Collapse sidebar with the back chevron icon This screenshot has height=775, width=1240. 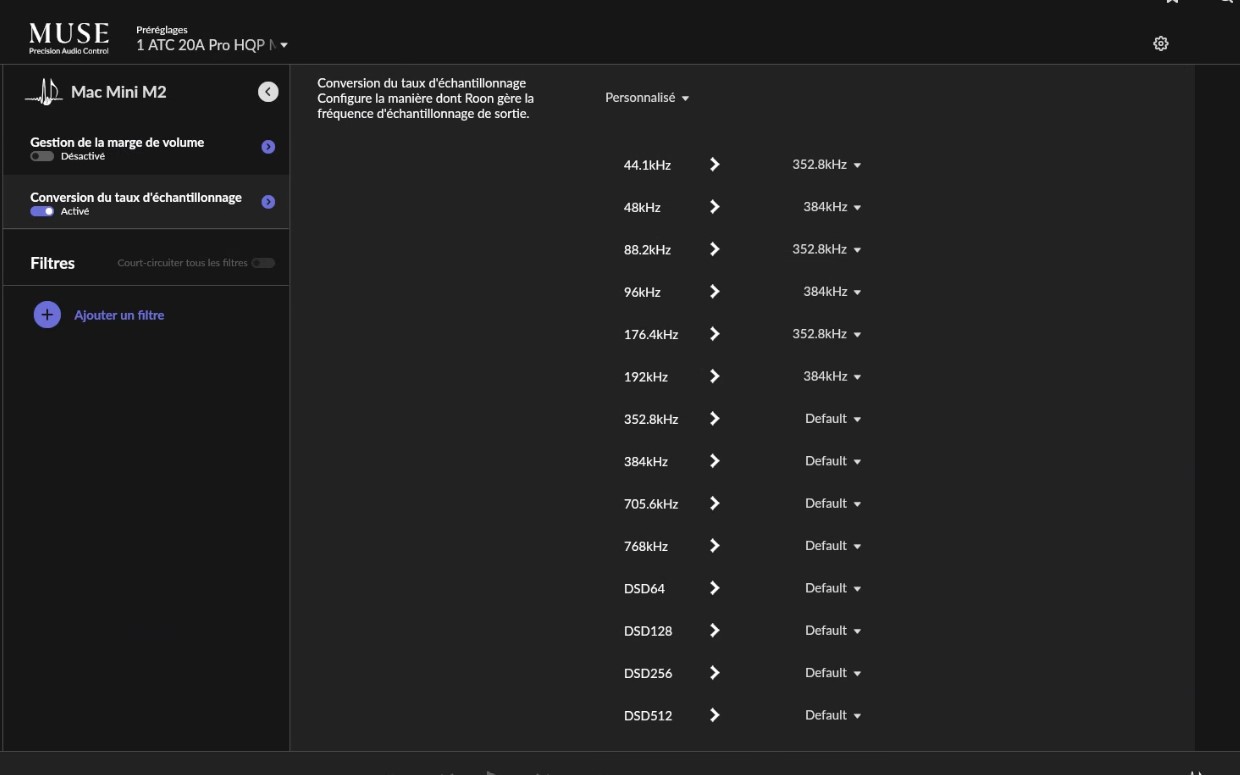point(268,92)
